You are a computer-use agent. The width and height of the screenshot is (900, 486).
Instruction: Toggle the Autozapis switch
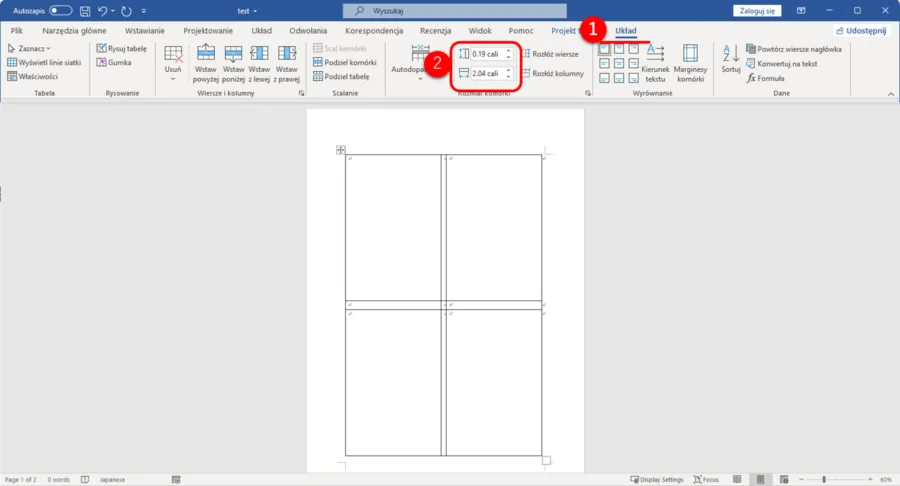(x=60, y=10)
